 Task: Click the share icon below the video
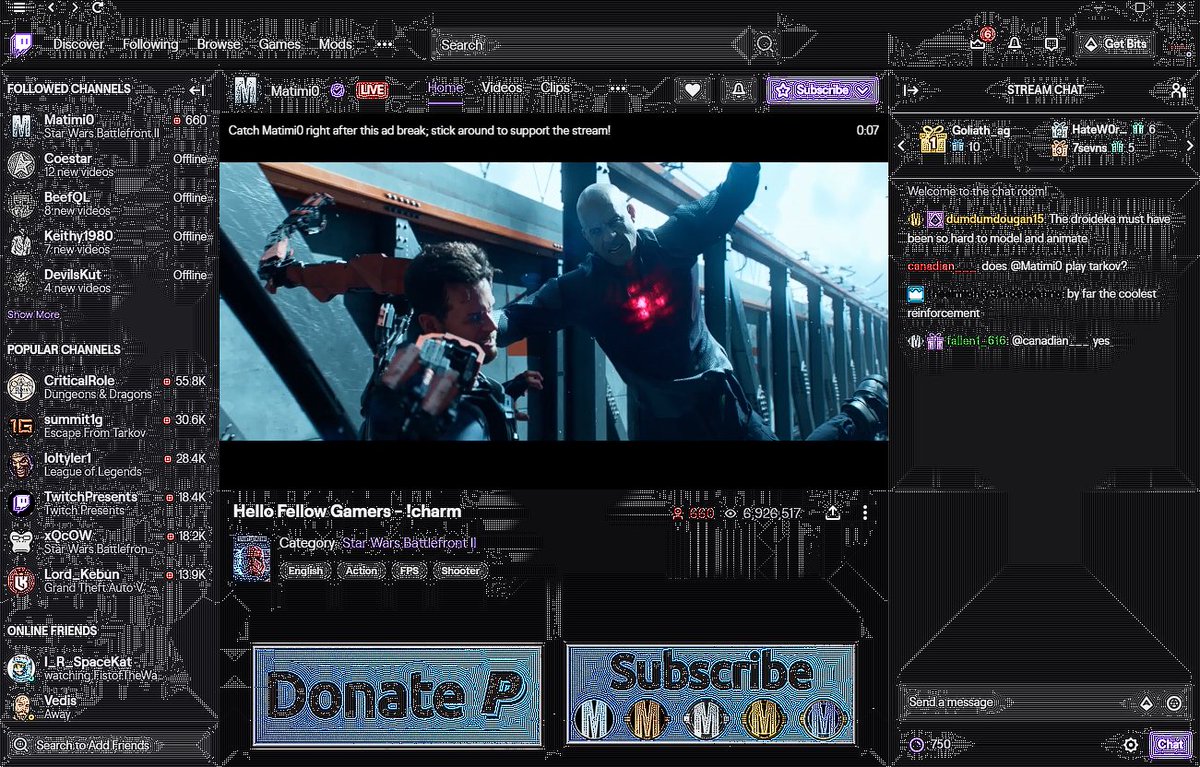point(832,512)
